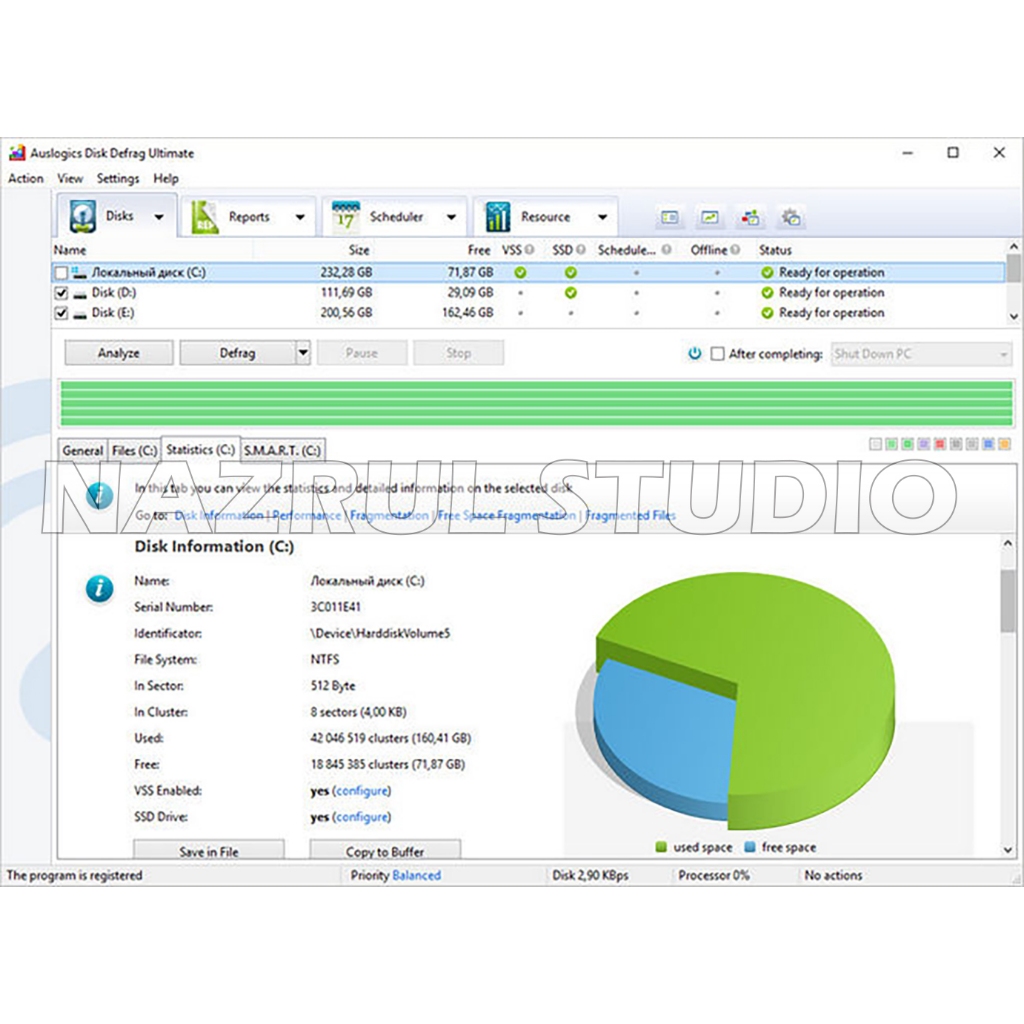Click the Analyze button
Image resolution: width=1024 pixels, height=1024 pixels.
(x=119, y=353)
